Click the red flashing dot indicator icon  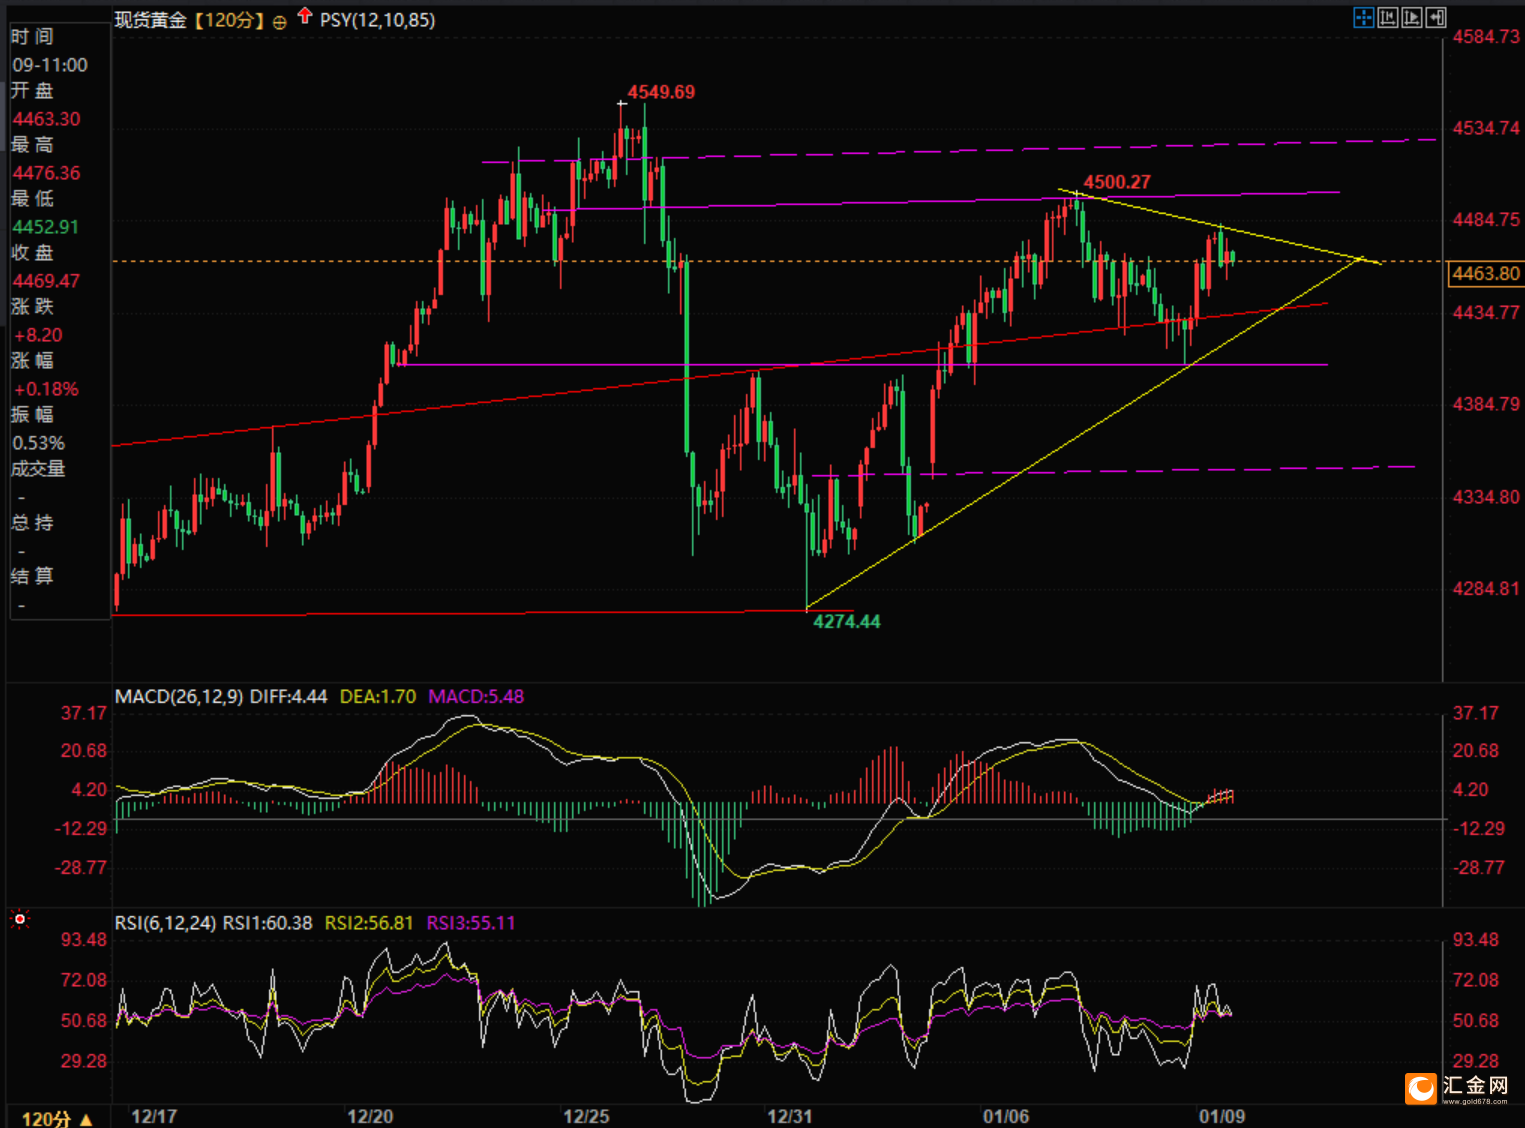19,918
